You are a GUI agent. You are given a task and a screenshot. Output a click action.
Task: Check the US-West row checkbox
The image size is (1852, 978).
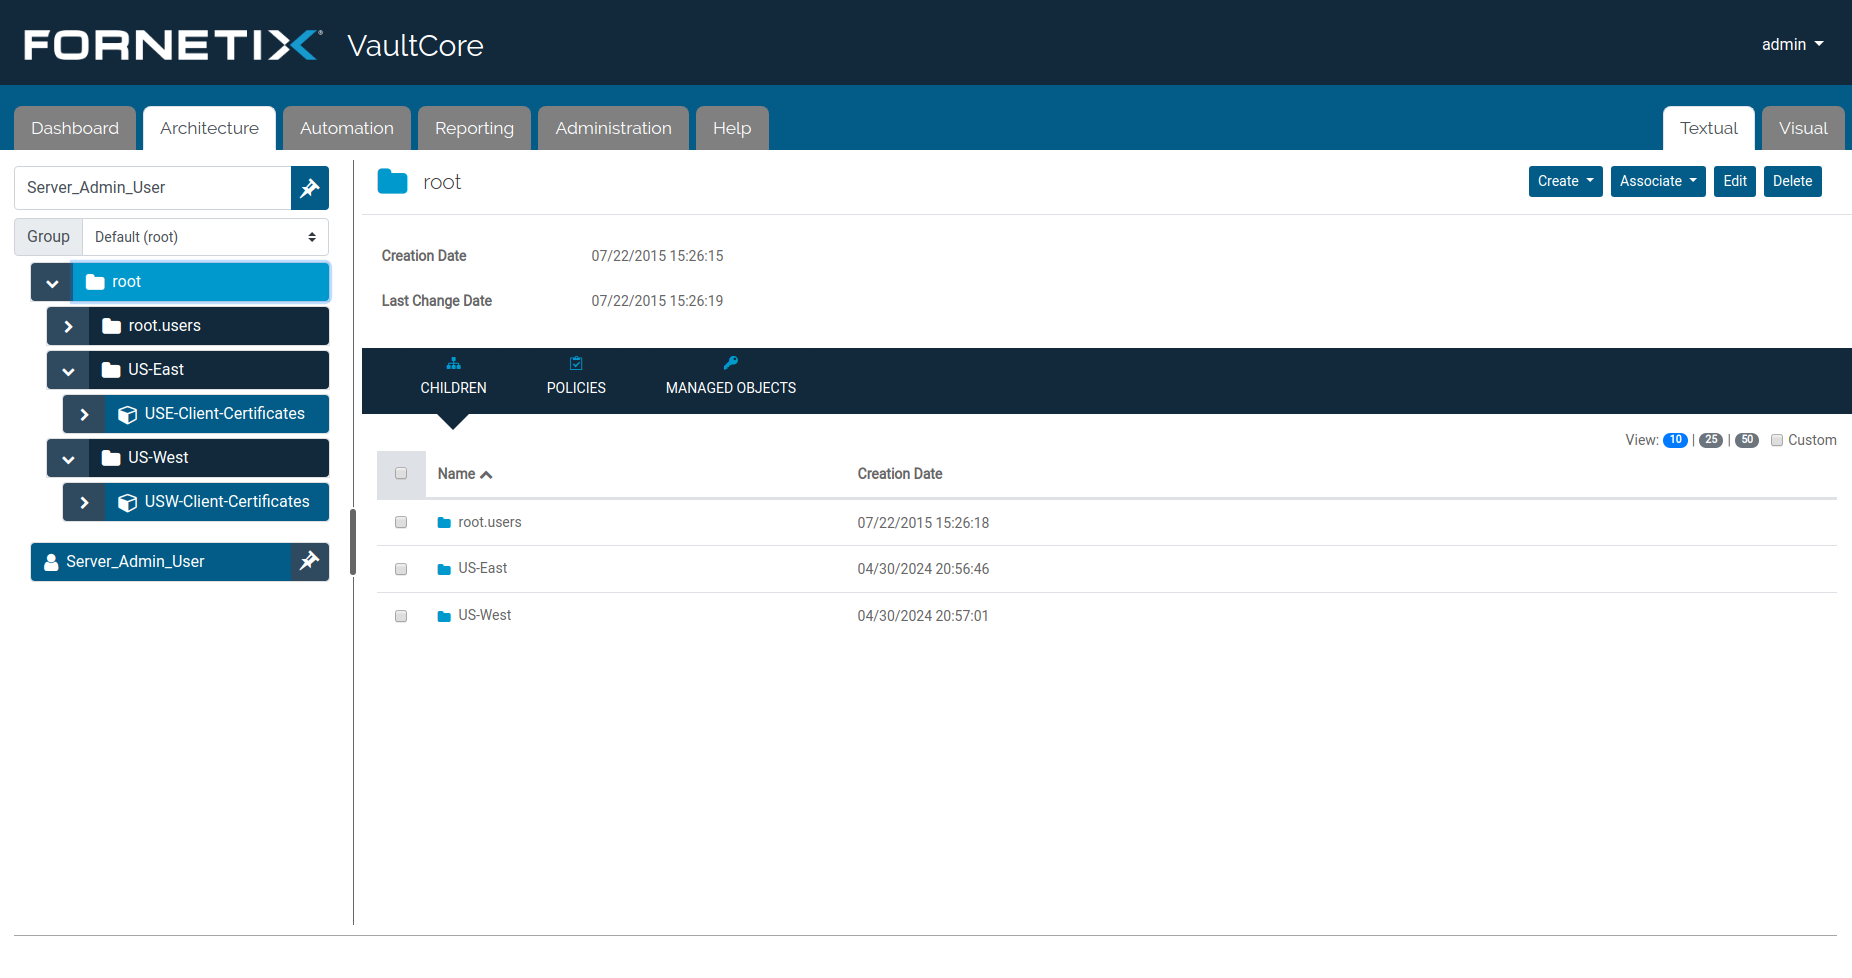tap(401, 616)
